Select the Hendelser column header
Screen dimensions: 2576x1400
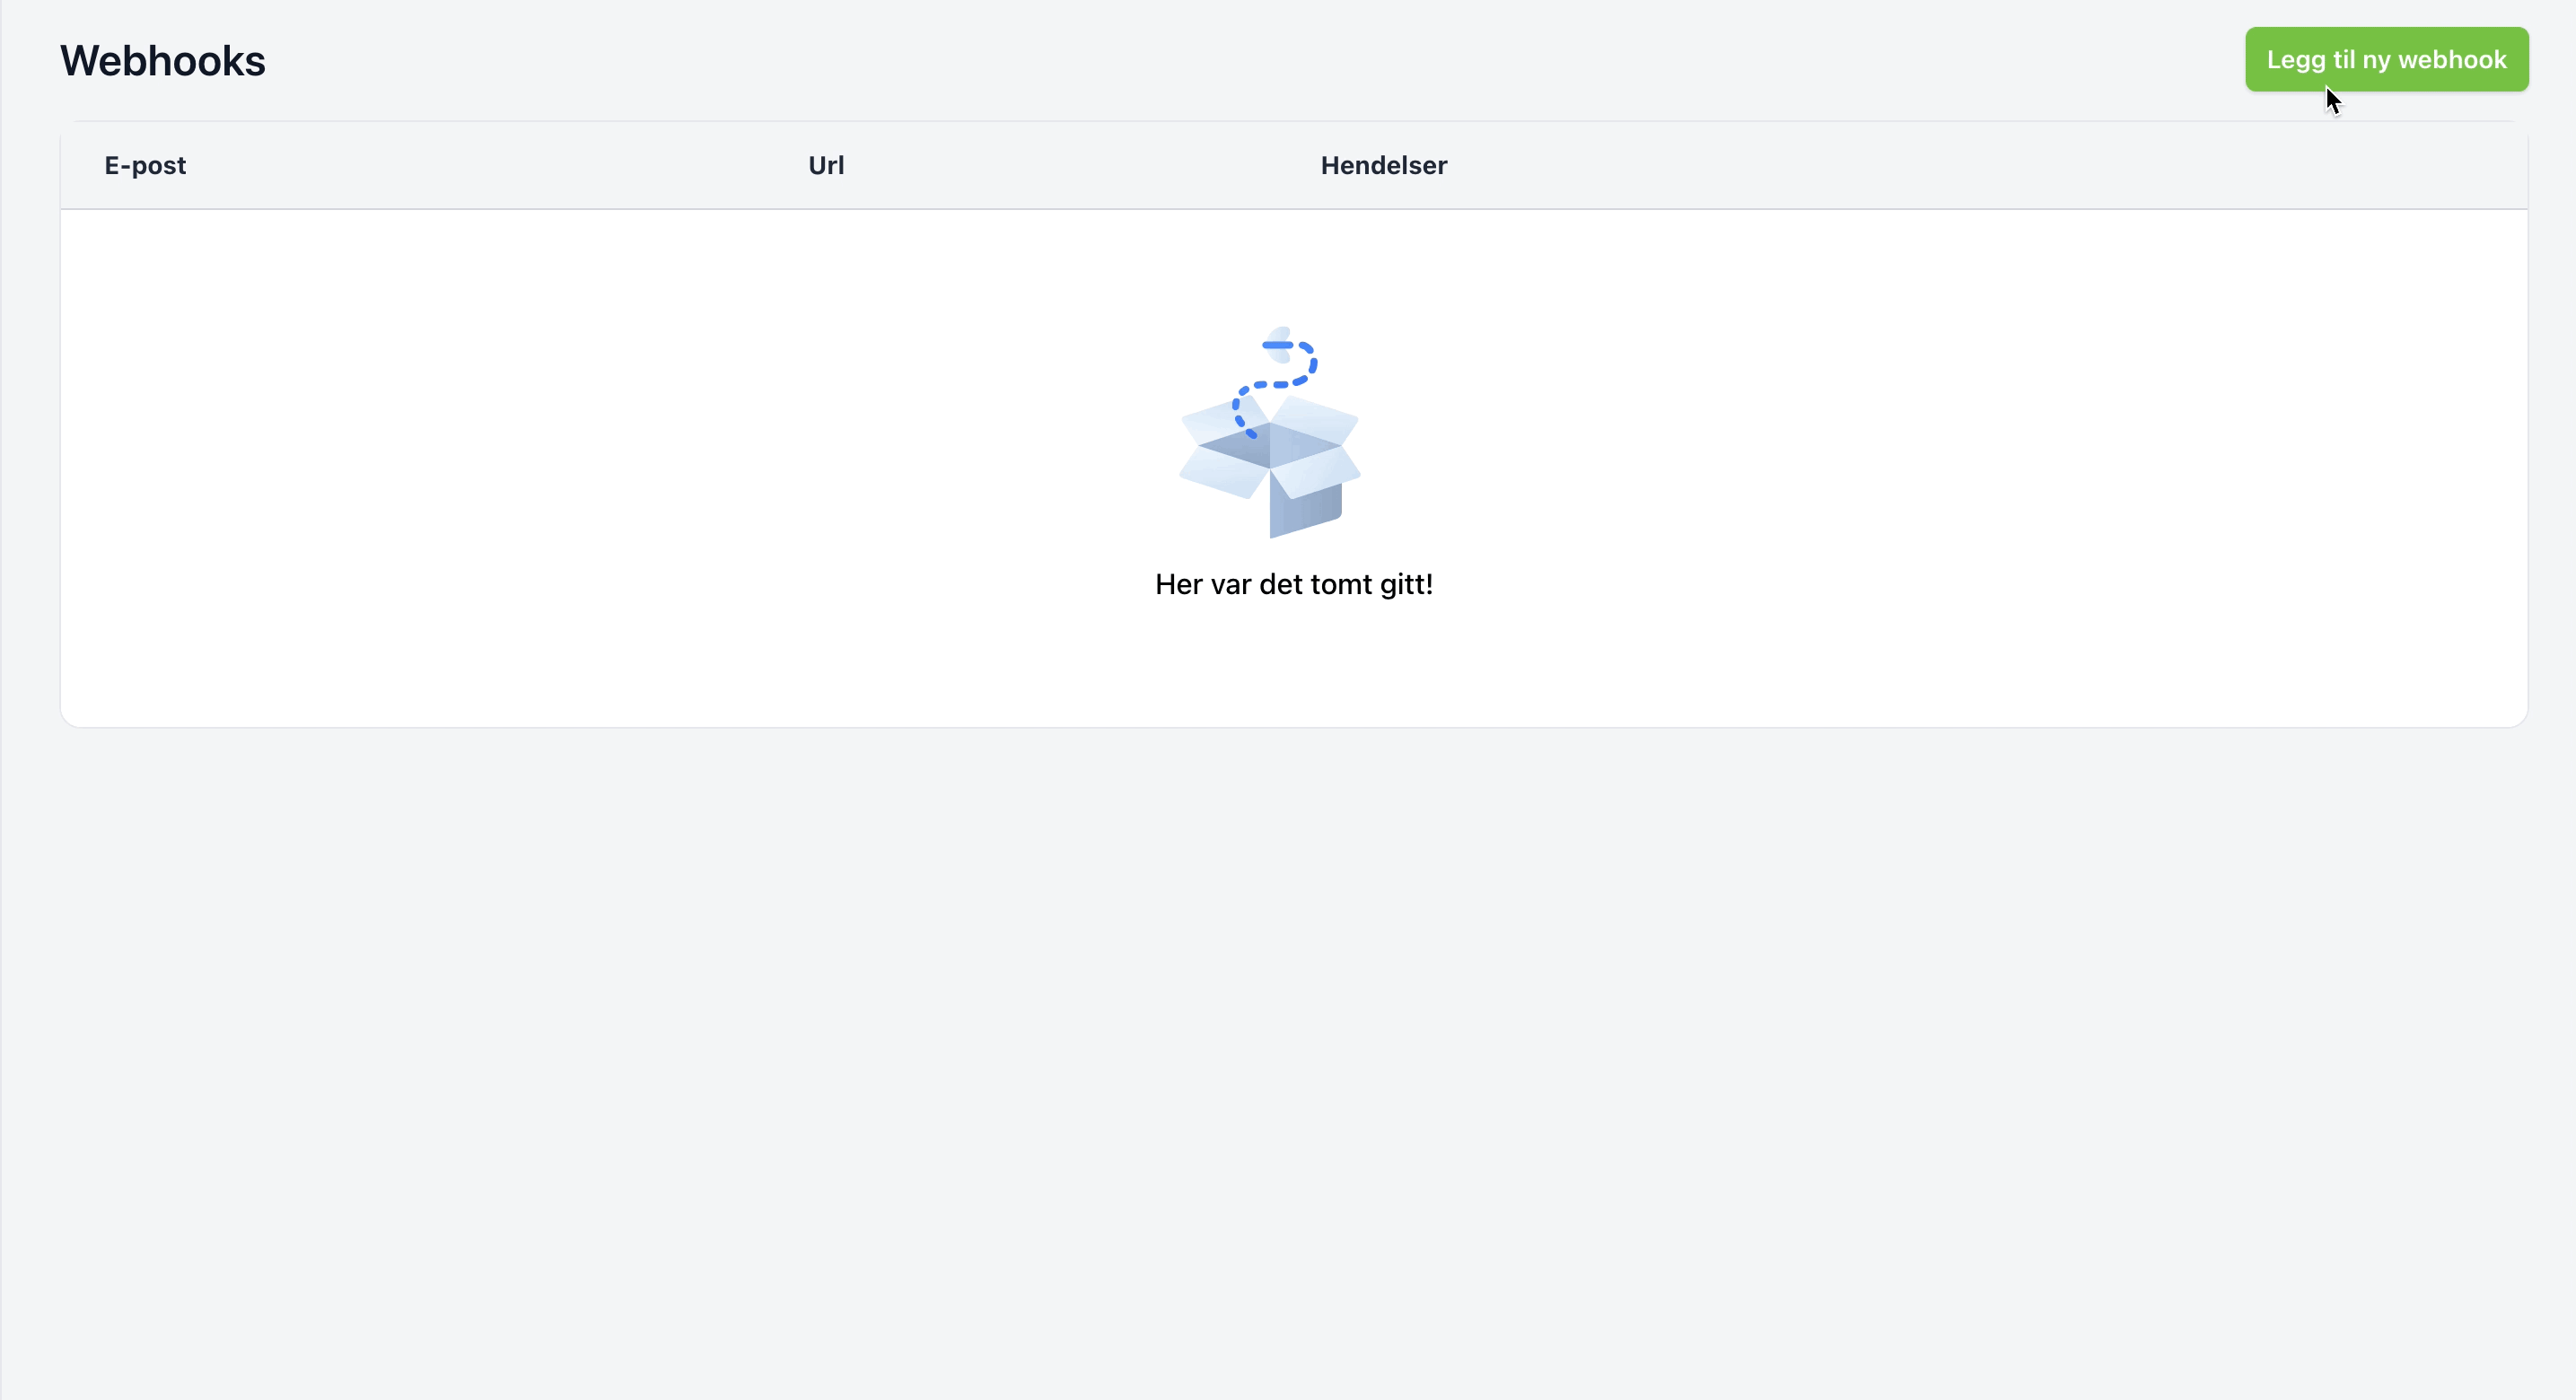(x=1383, y=166)
